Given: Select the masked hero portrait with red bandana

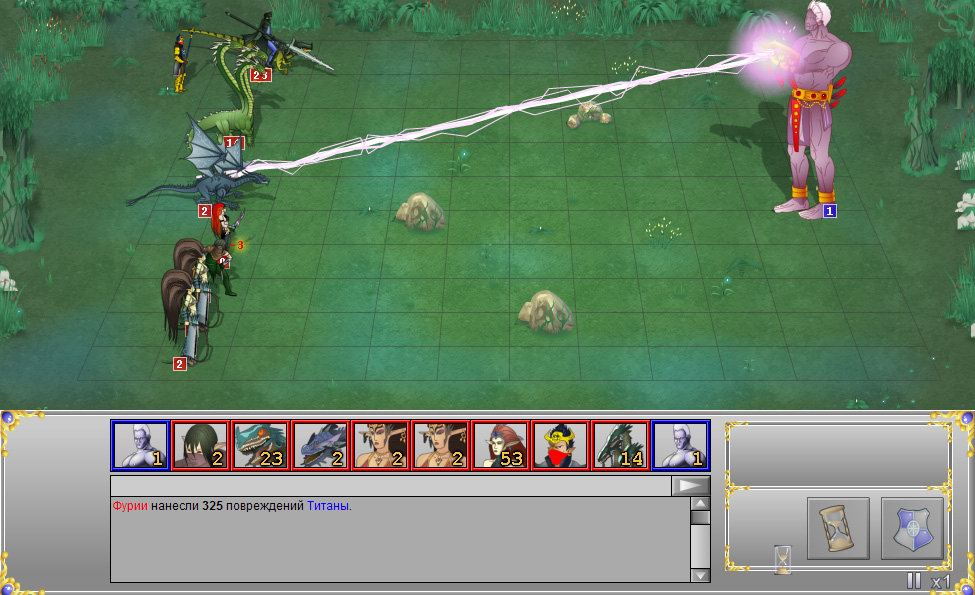Looking at the screenshot, I should pyautogui.click(x=560, y=445).
